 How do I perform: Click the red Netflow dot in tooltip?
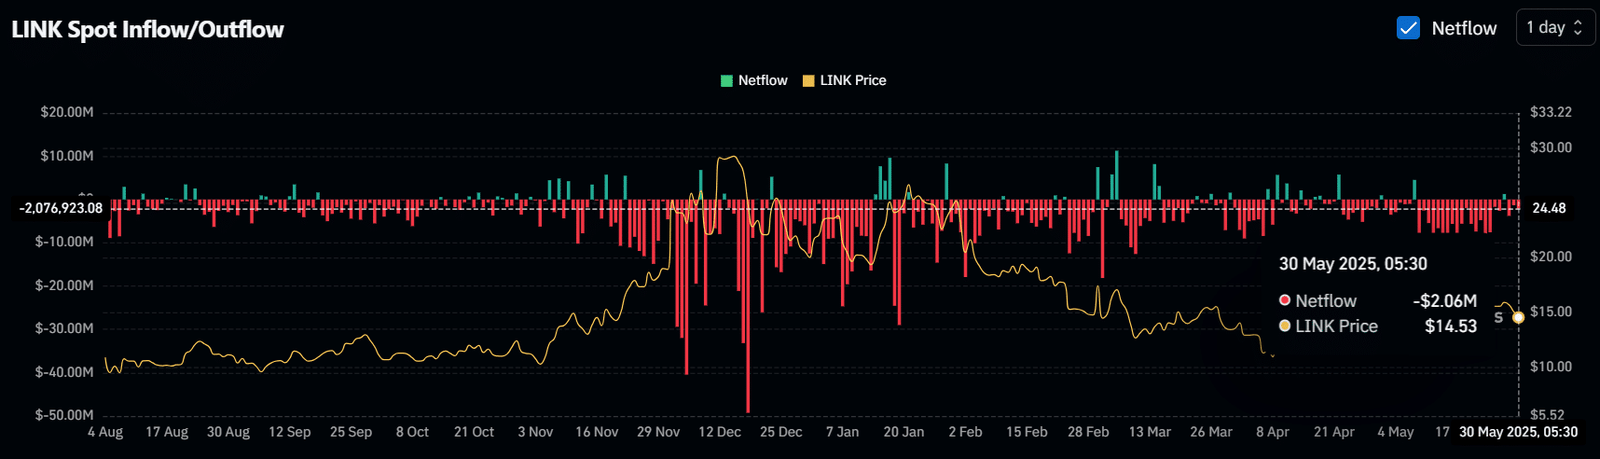(x=1285, y=300)
